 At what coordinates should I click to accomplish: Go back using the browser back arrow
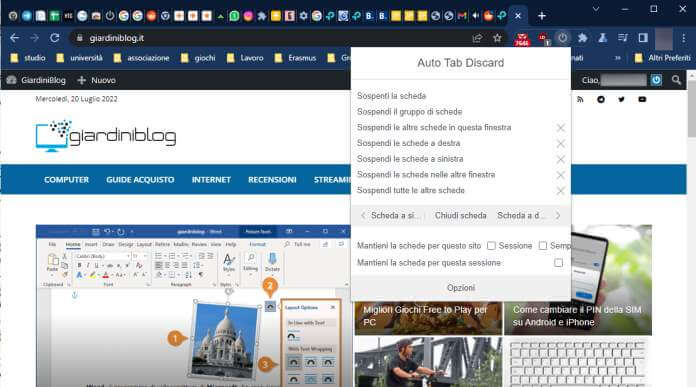[x=14, y=38]
